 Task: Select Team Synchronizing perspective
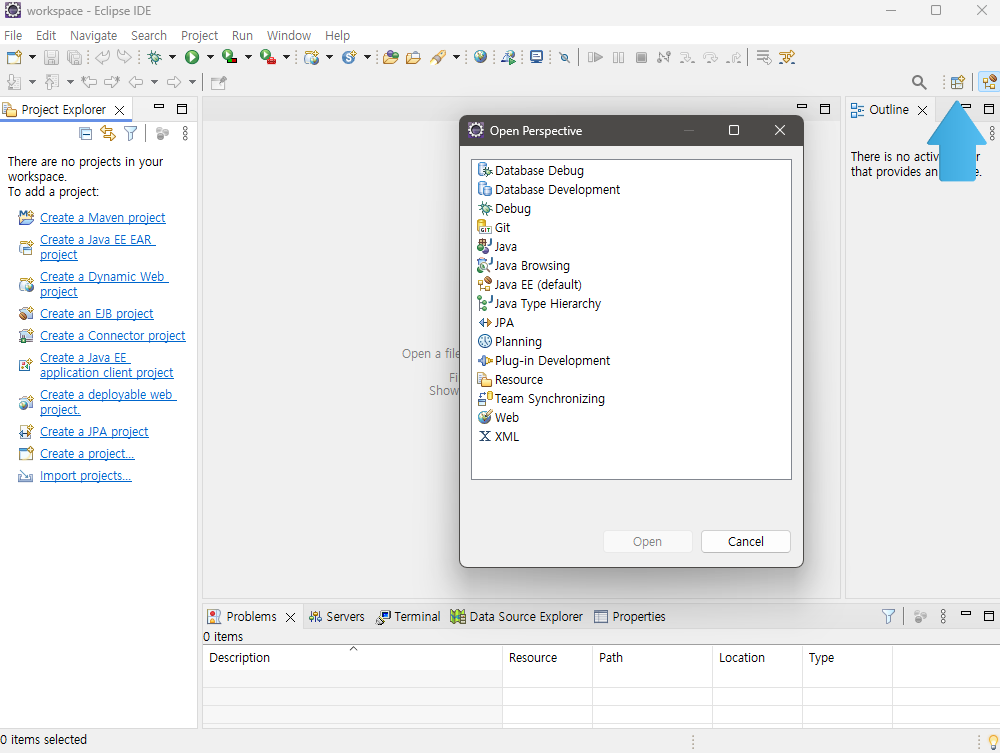(541, 398)
